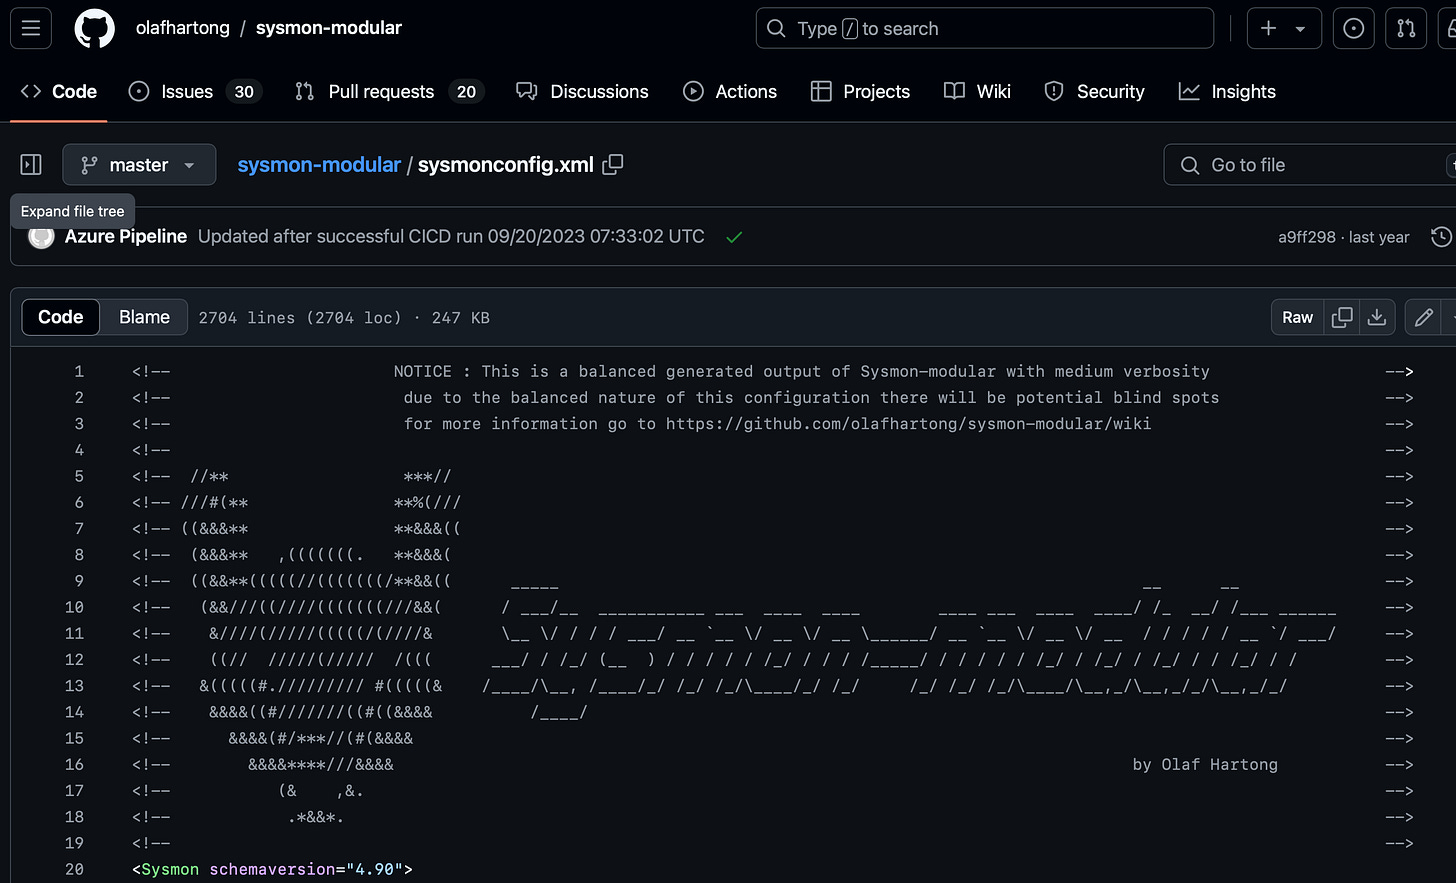
Task: Copy file path next to sysmonconfig.xml
Action: click(x=613, y=164)
